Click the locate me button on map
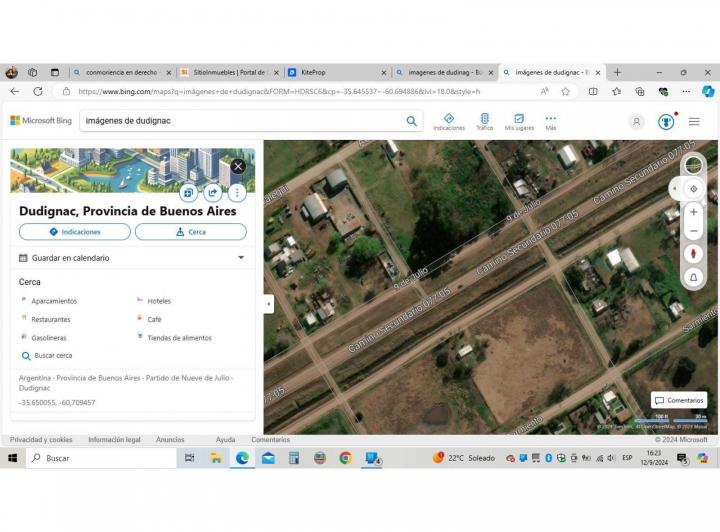720x532 pixels. pos(693,189)
